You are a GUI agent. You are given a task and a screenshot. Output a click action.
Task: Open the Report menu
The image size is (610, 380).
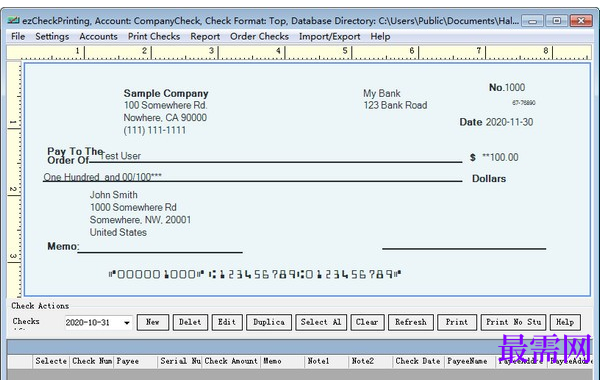205,37
